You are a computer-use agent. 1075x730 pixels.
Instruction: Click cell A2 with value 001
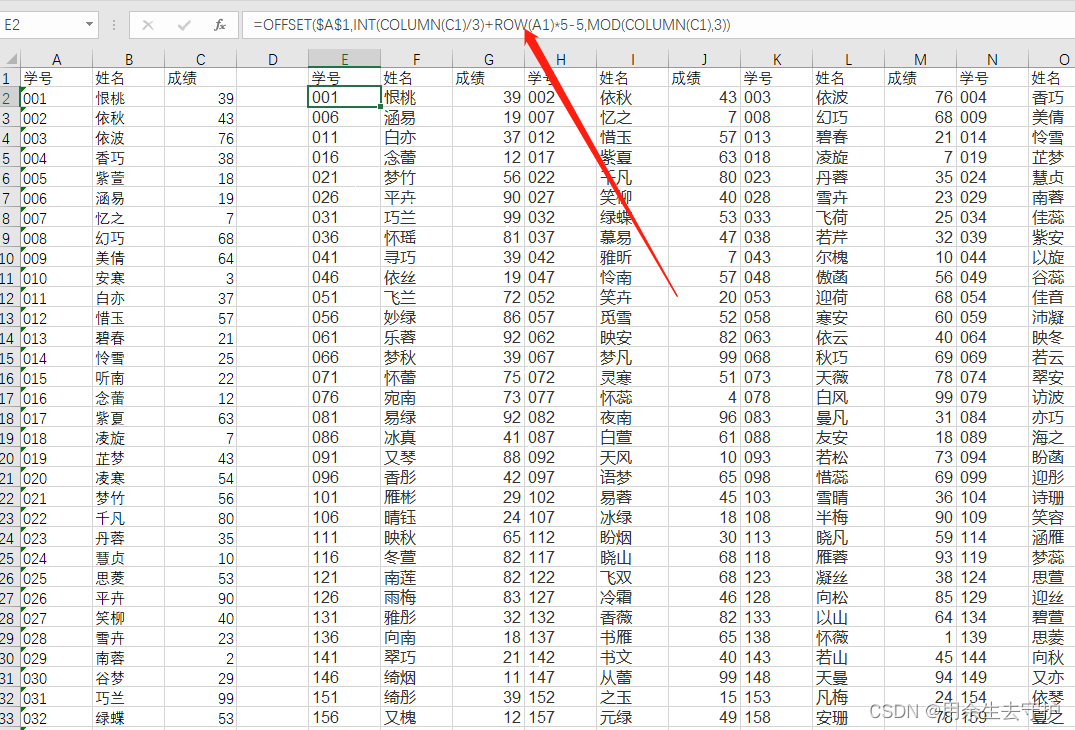tap(56, 98)
